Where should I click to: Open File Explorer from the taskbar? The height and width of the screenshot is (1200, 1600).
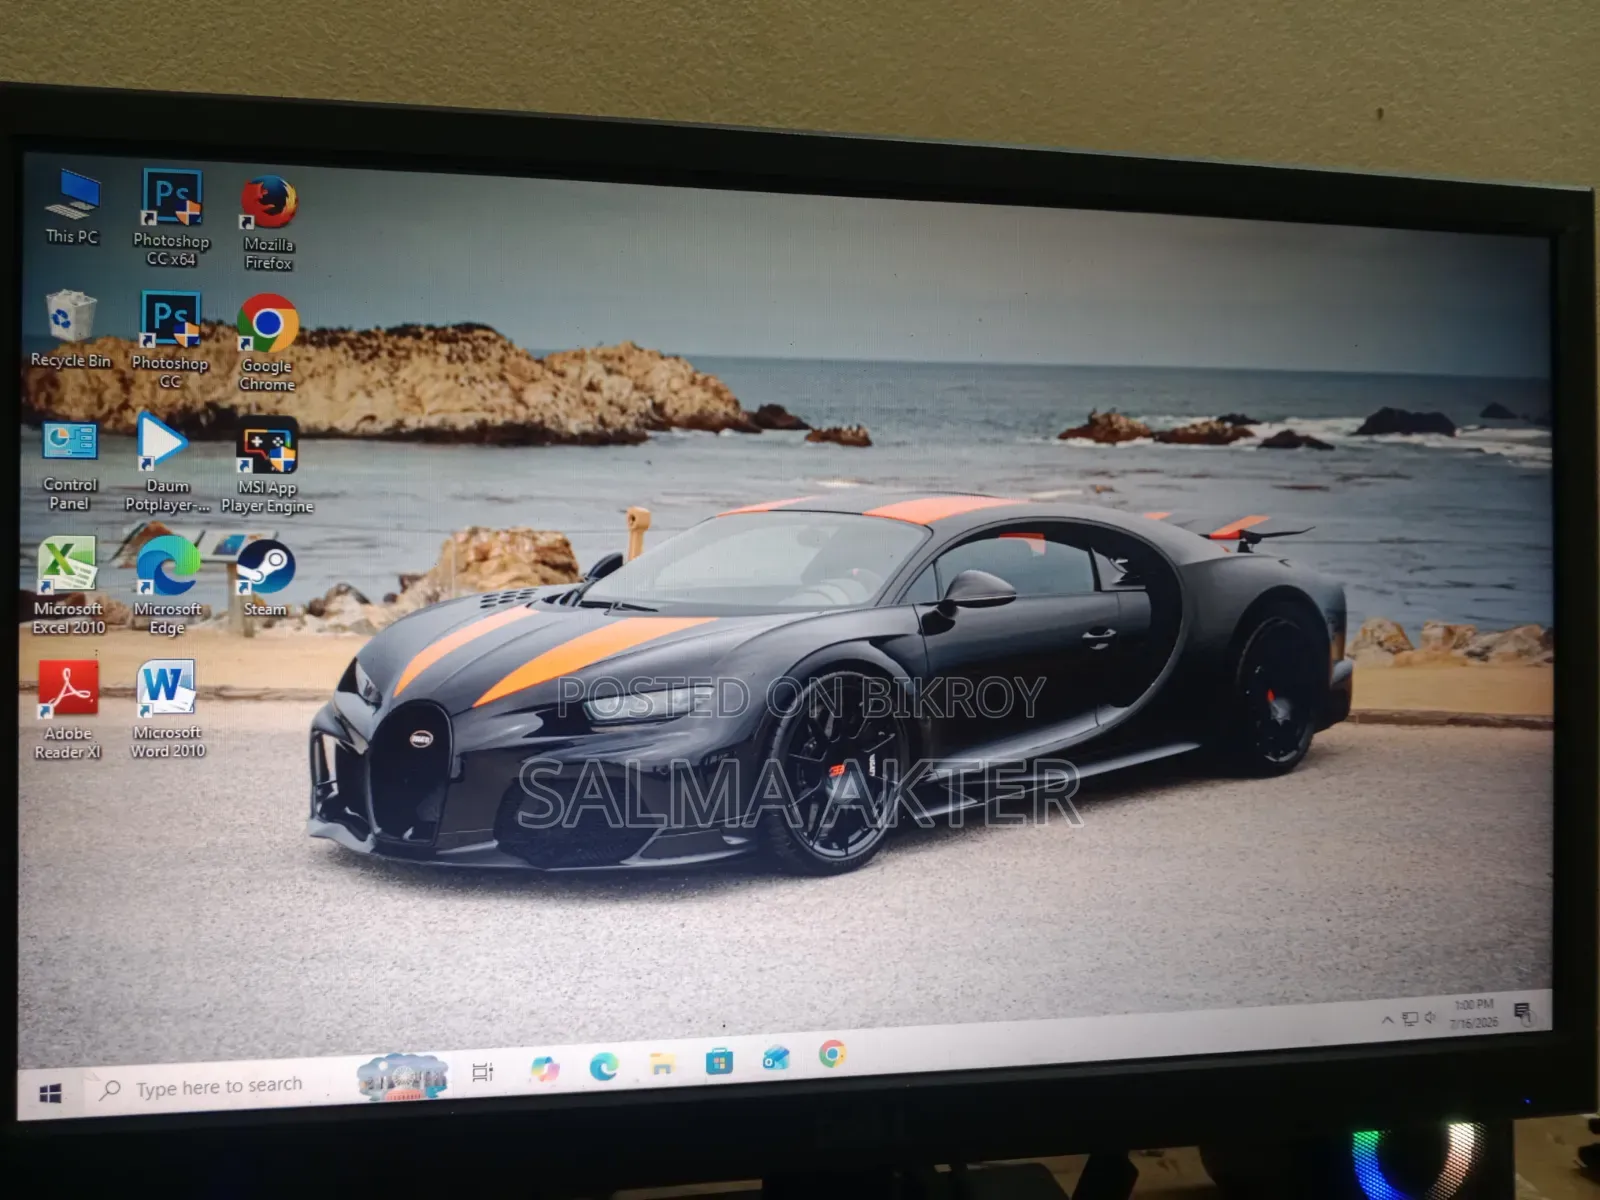pyautogui.click(x=662, y=1063)
